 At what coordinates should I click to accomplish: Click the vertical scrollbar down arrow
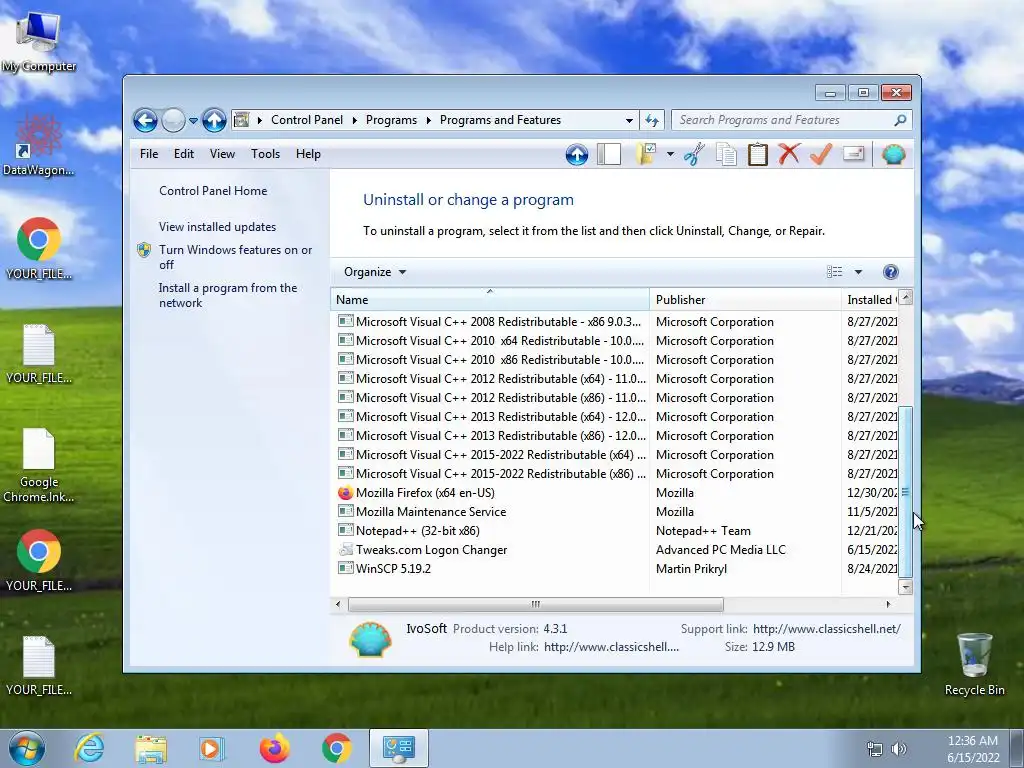[x=905, y=586]
